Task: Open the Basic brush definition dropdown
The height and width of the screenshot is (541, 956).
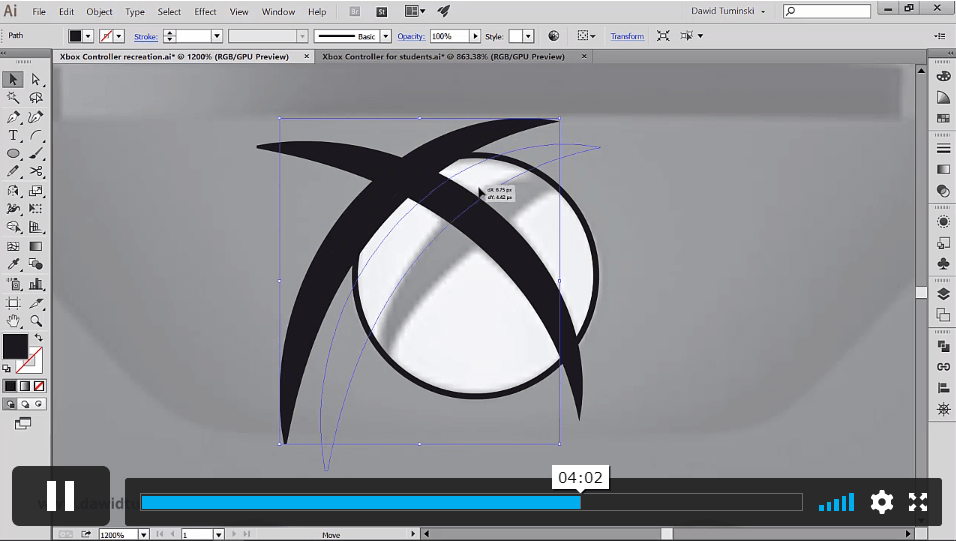Action: pyautogui.click(x=385, y=37)
